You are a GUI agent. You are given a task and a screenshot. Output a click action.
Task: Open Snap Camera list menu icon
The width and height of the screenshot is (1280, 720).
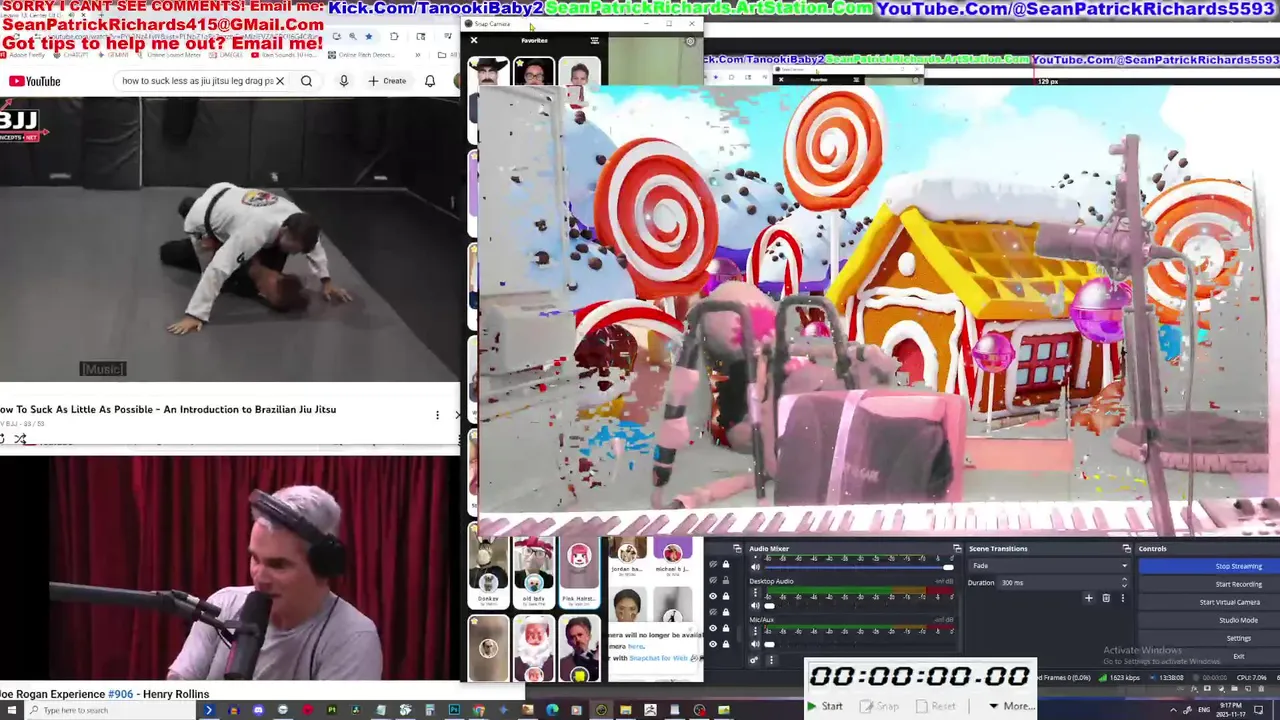pos(595,41)
